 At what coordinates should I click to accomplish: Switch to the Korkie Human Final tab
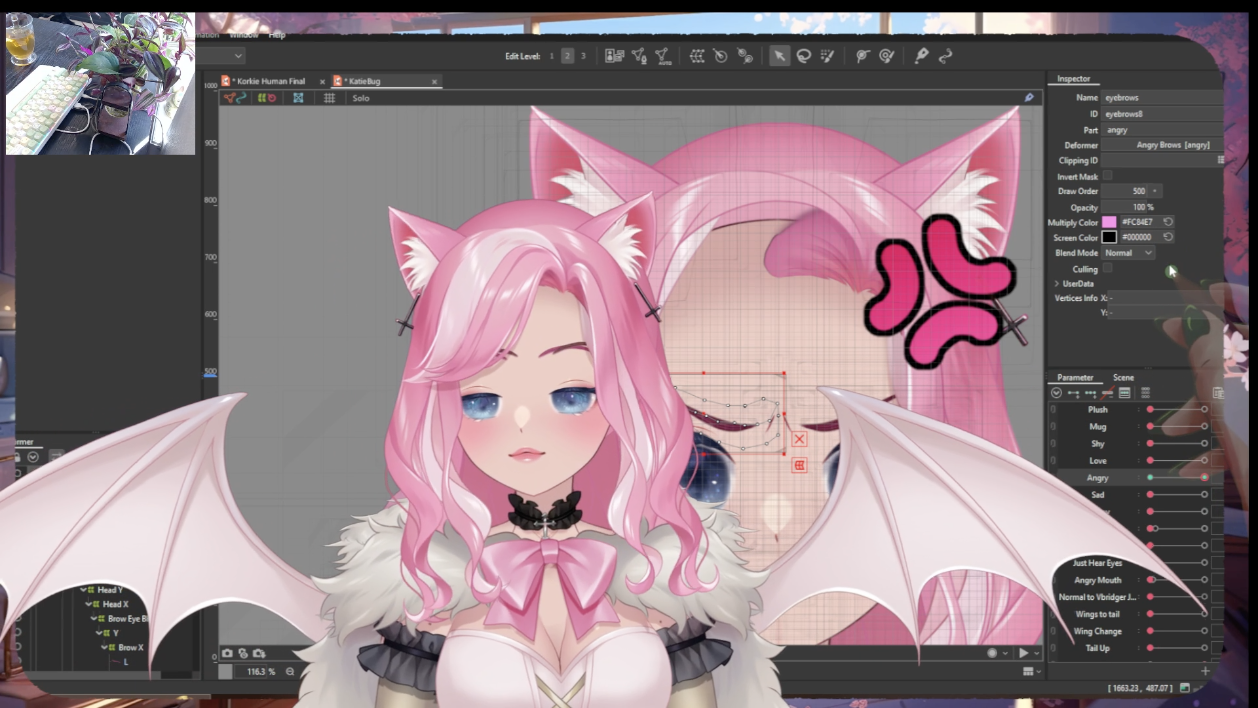[269, 81]
